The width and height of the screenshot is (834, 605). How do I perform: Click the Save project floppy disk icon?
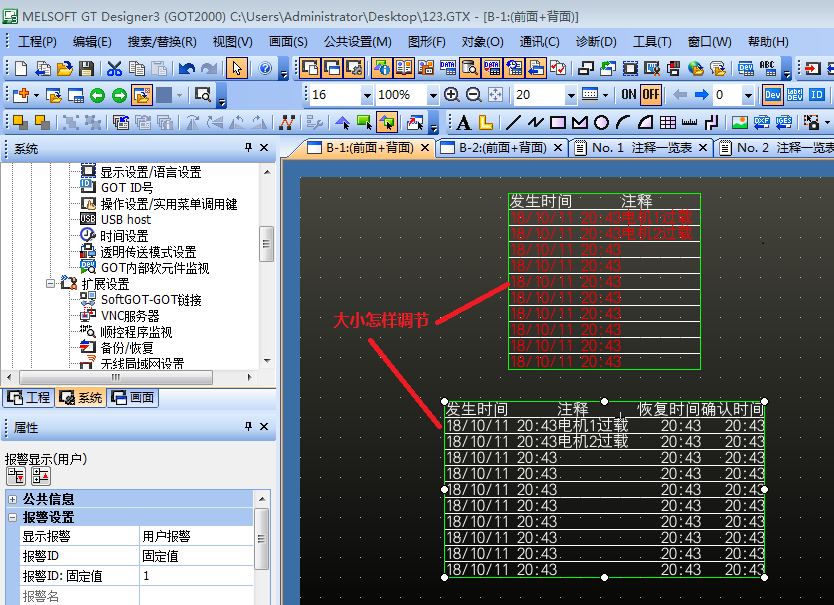87,68
